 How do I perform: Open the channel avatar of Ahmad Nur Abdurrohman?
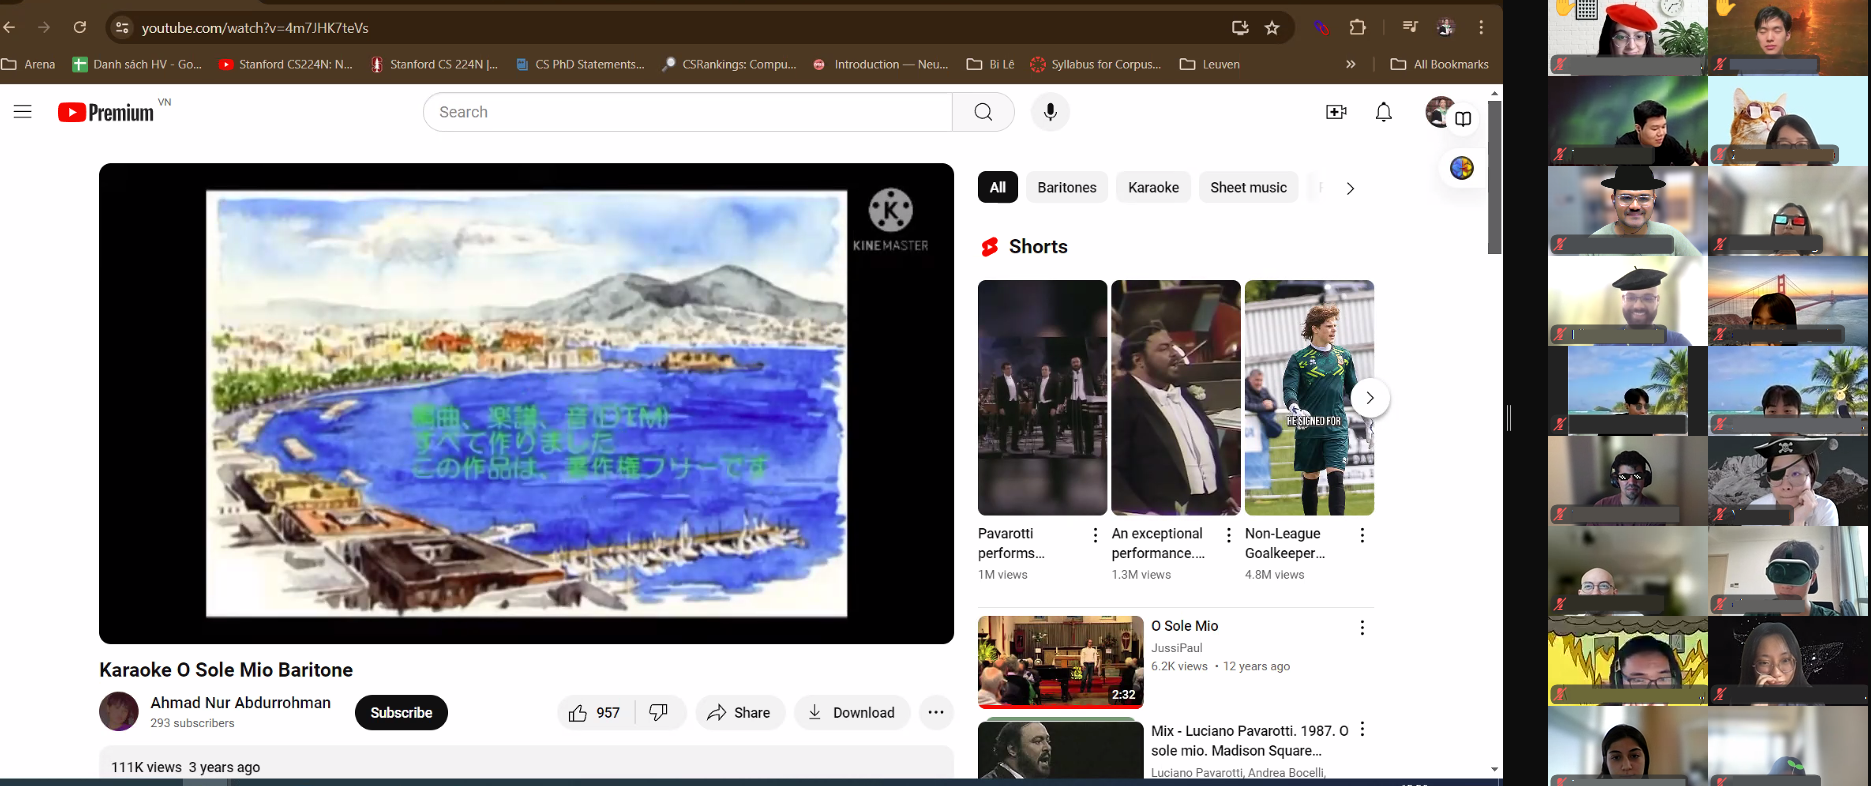(x=119, y=711)
